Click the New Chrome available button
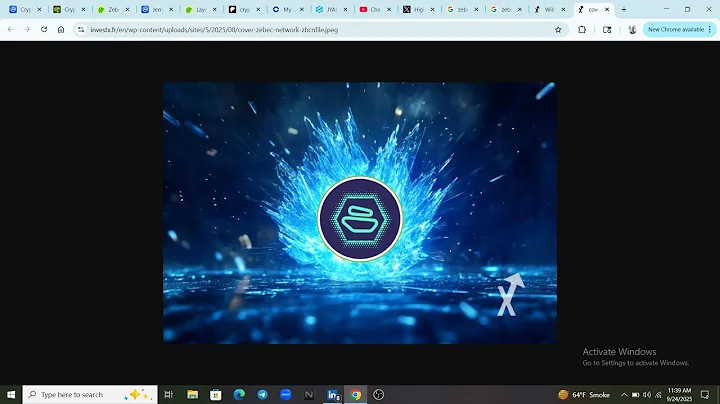720x404 pixels. tap(679, 29)
